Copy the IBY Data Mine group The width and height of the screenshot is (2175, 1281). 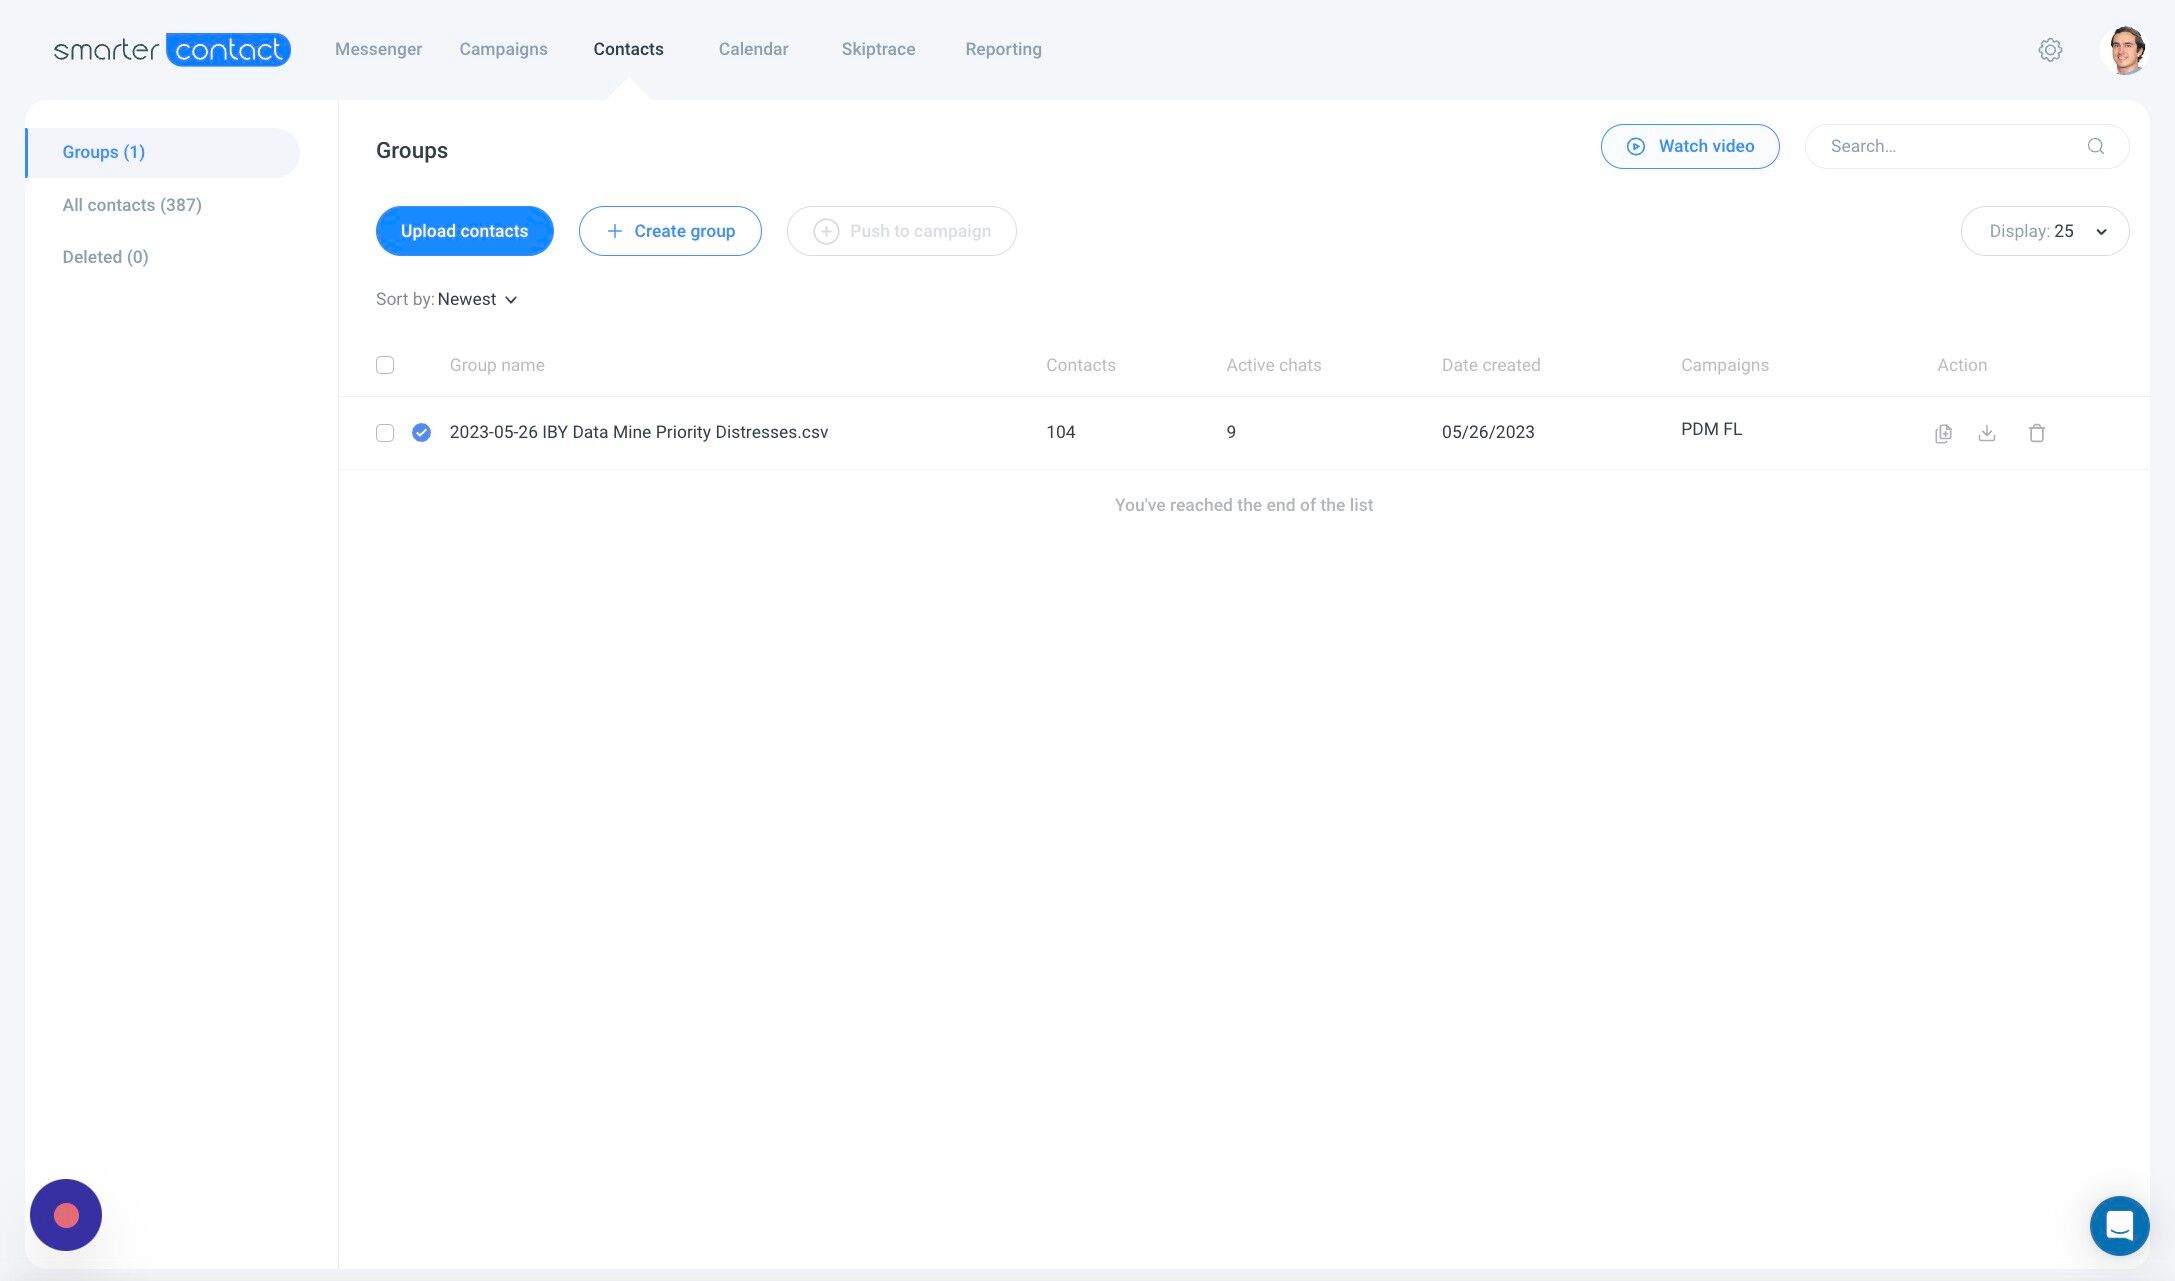click(x=1943, y=433)
